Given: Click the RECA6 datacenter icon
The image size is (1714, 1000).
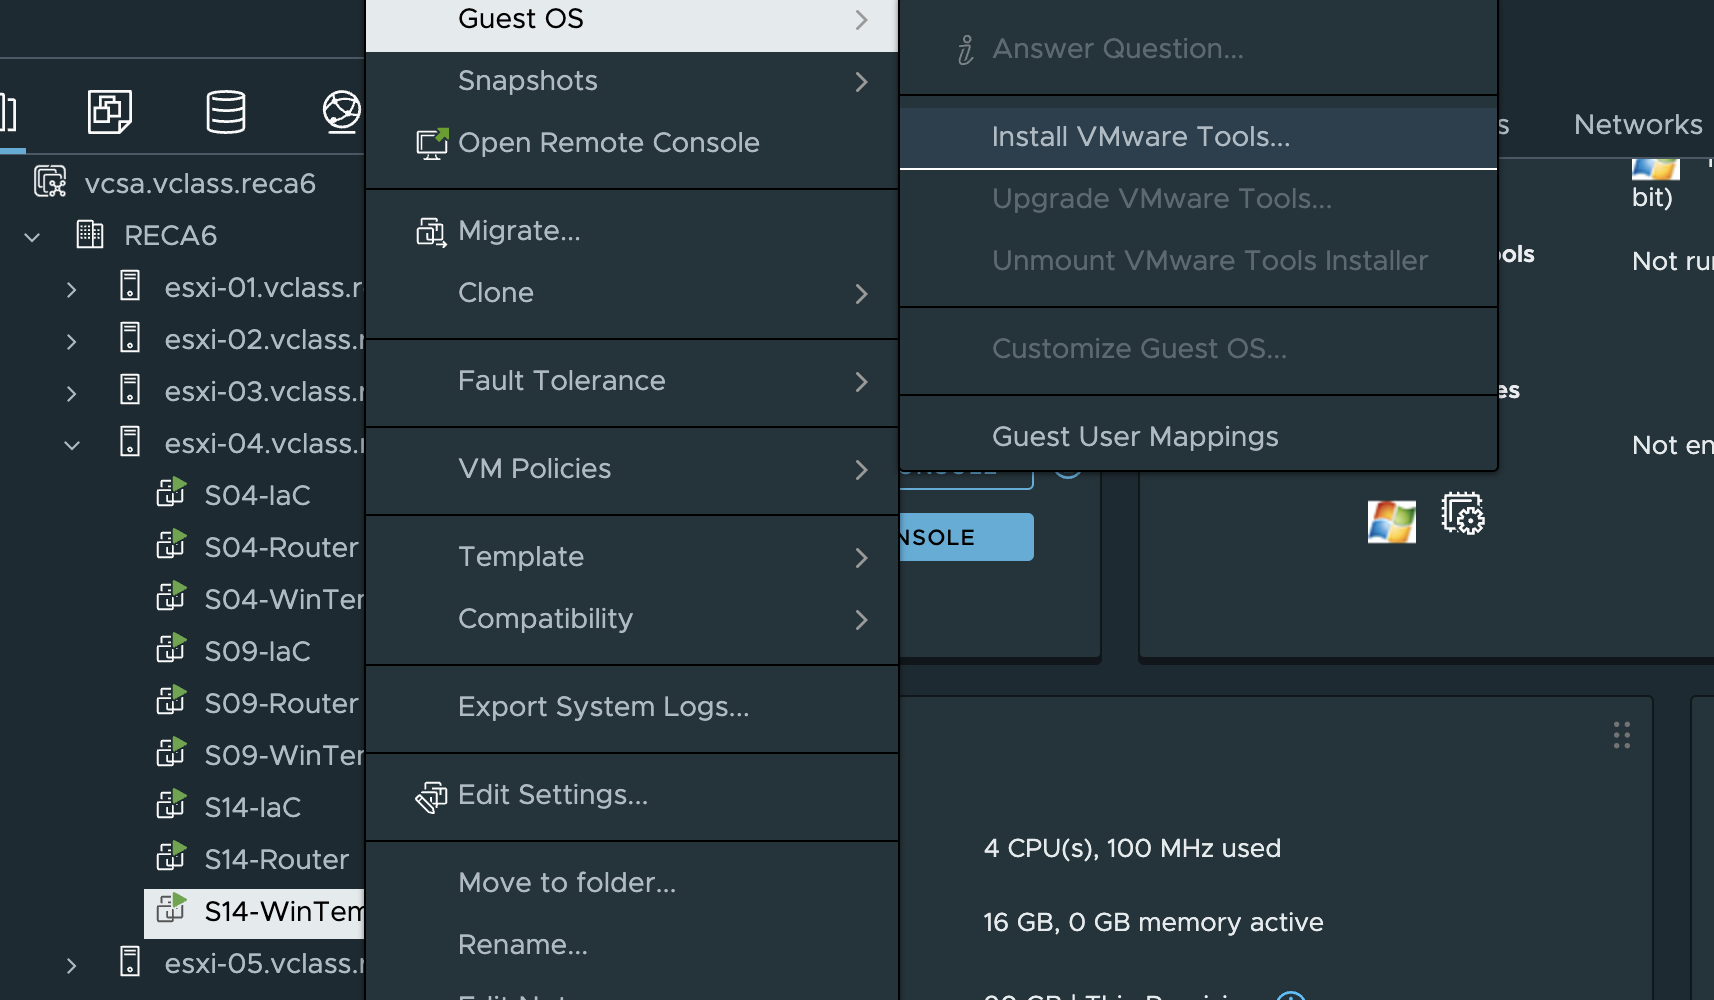Looking at the screenshot, I should tap(90, 235).
